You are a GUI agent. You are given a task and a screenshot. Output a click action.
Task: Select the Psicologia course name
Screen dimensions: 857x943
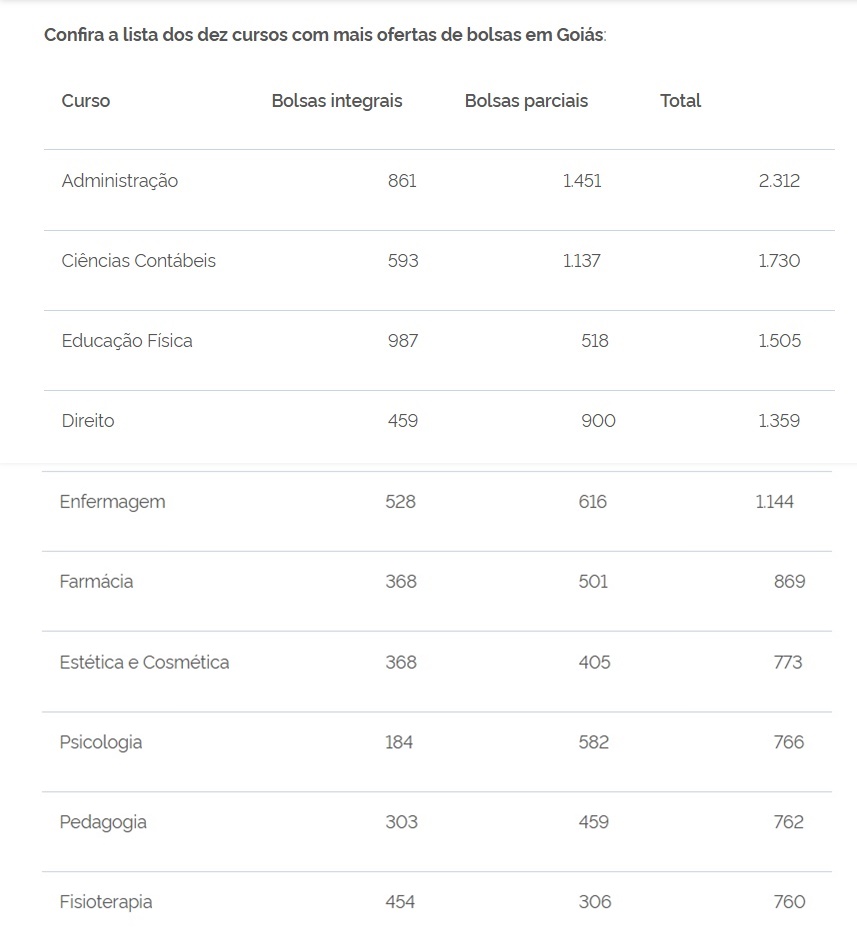click(101, 742)
